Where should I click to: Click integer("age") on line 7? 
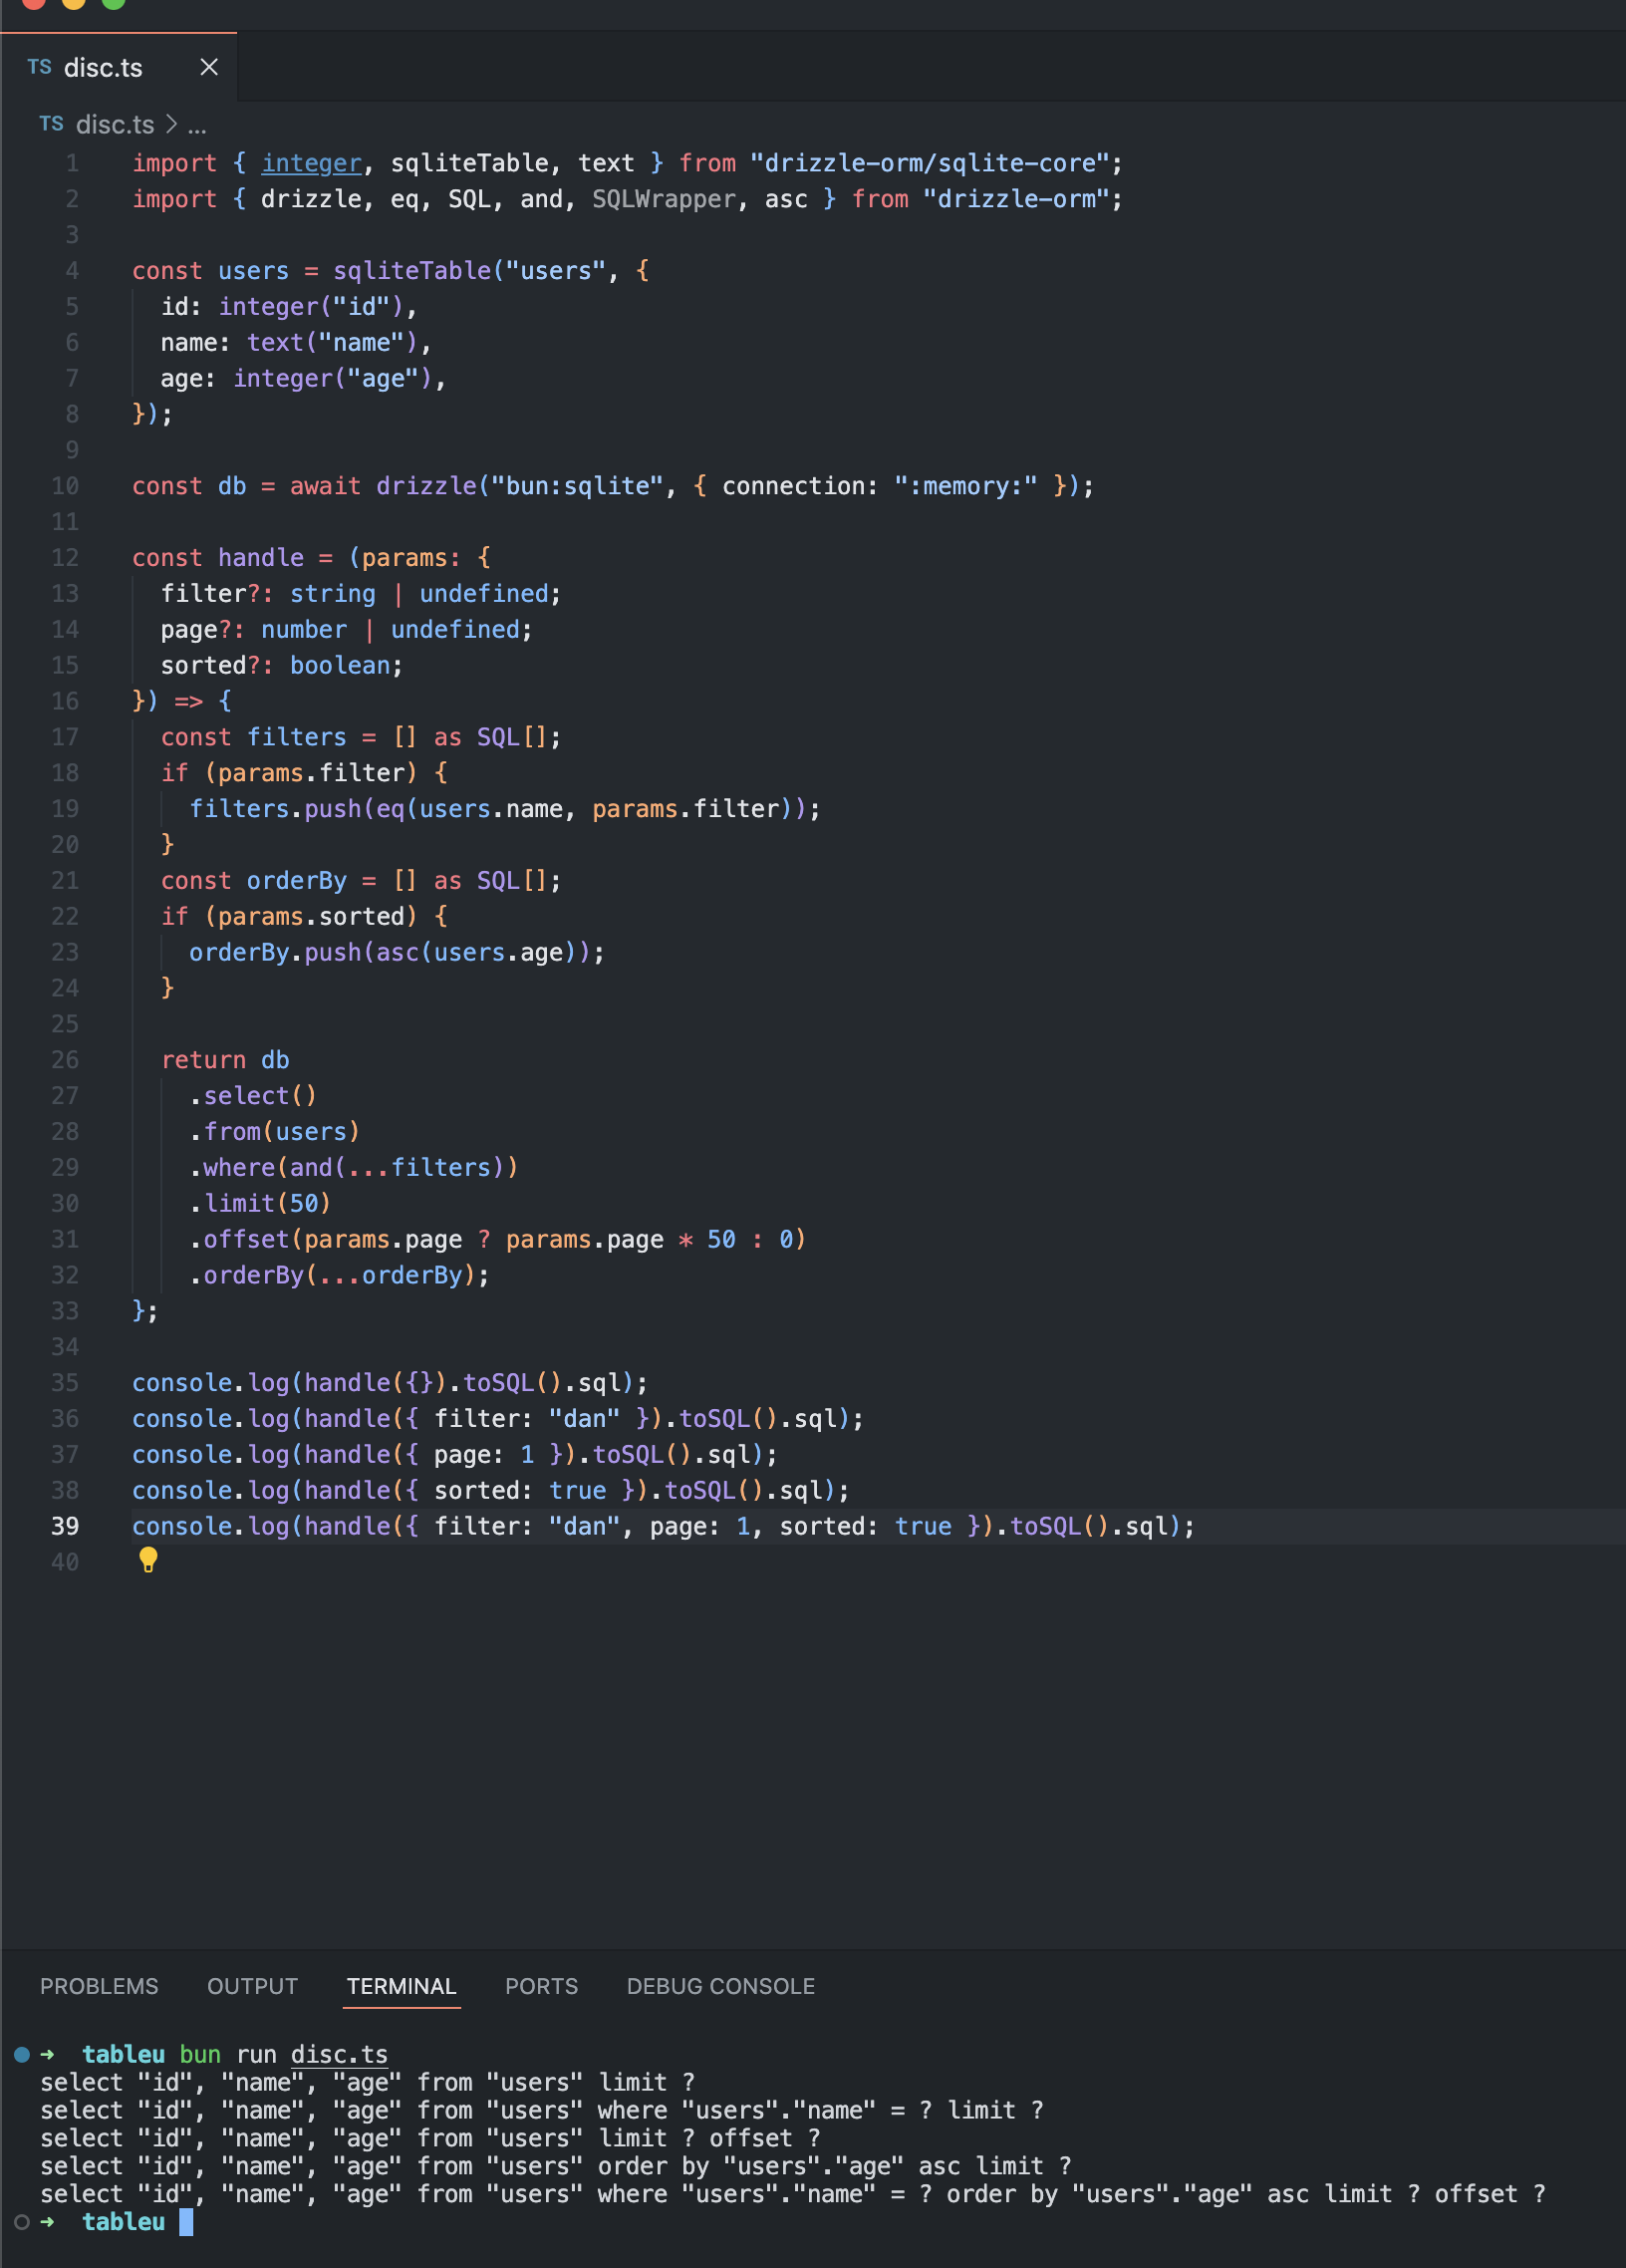coord(332,379)
